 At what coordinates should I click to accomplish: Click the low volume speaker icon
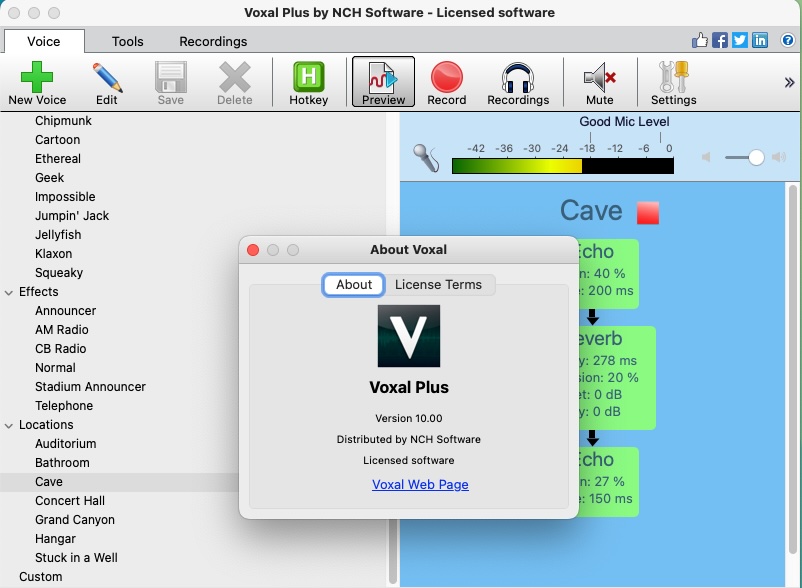[706, 157]
